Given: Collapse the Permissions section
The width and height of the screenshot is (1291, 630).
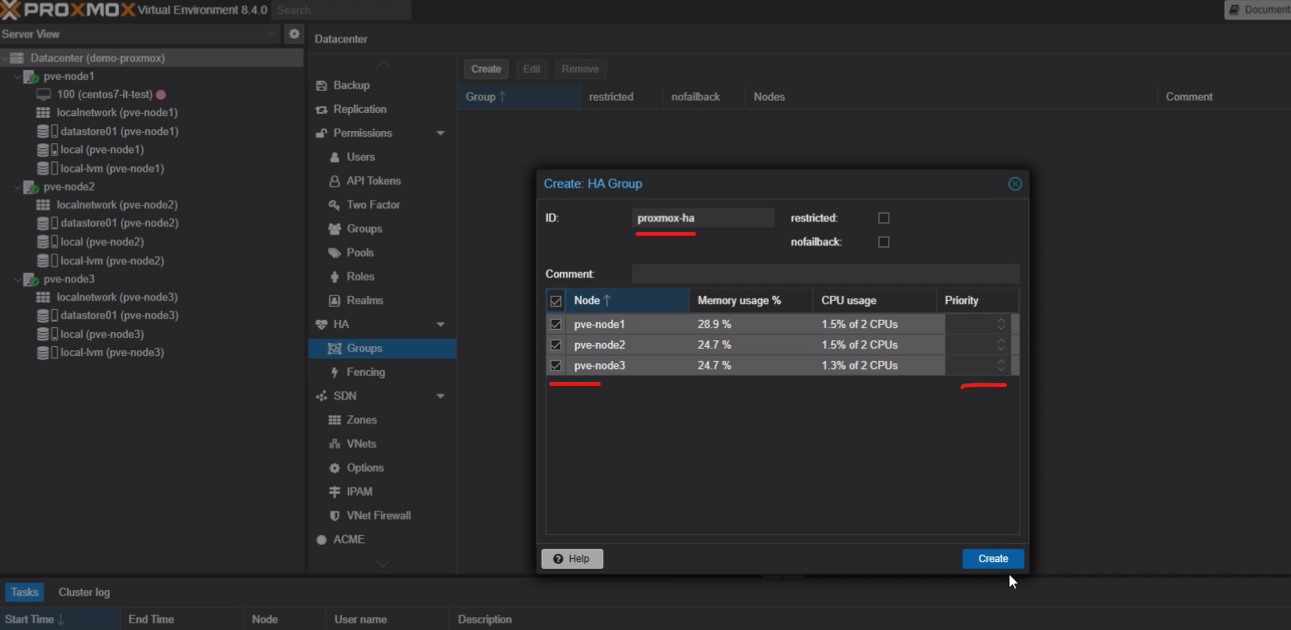Looking at the screenshot, I should 440,132.
